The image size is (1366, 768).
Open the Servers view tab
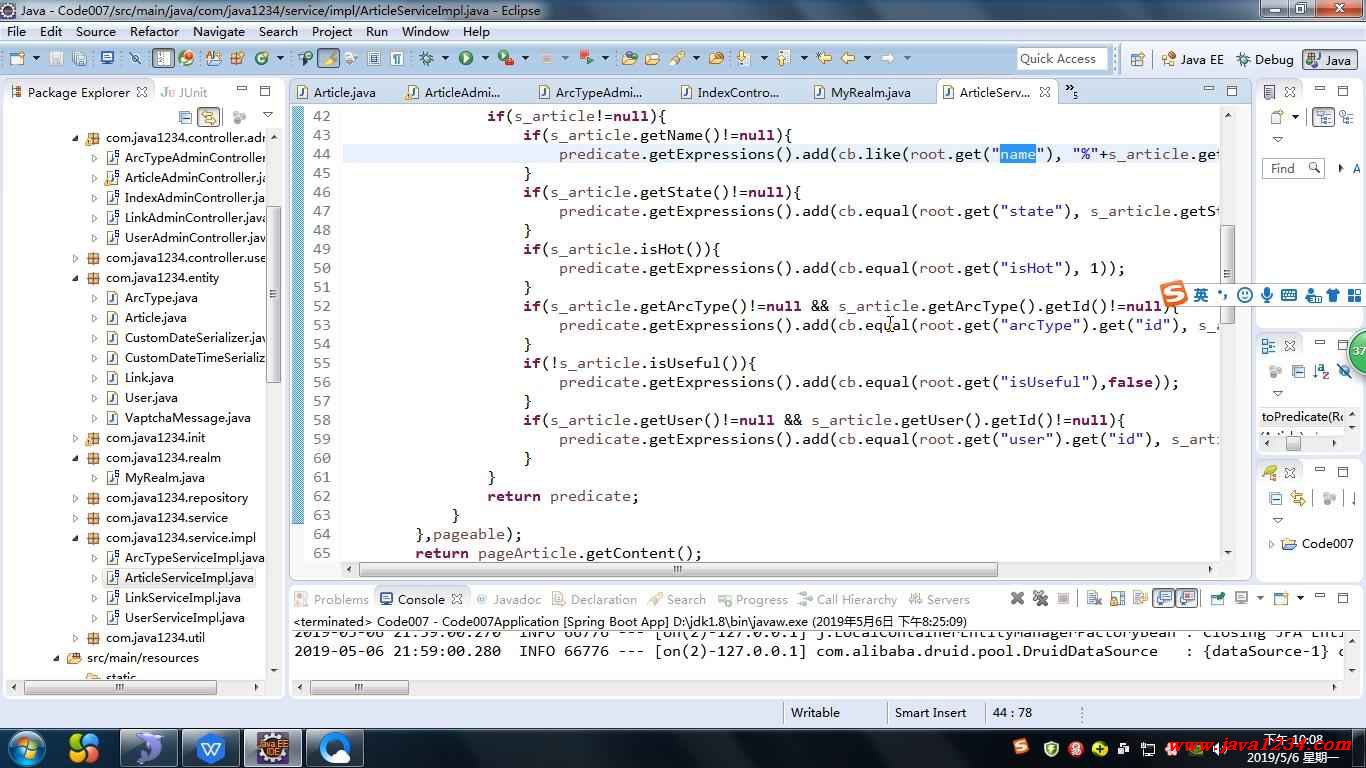pos(939,599)
